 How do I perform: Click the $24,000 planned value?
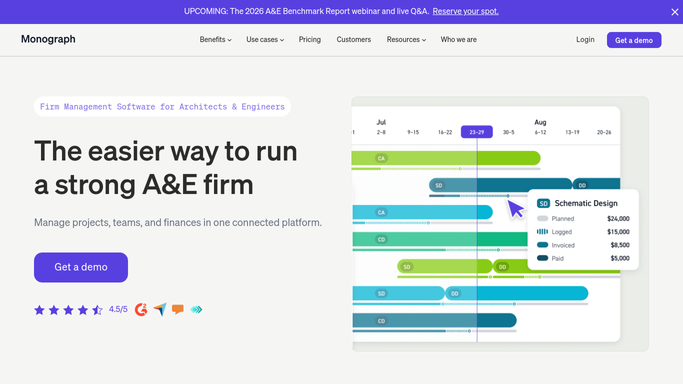[x=618, y=219]
